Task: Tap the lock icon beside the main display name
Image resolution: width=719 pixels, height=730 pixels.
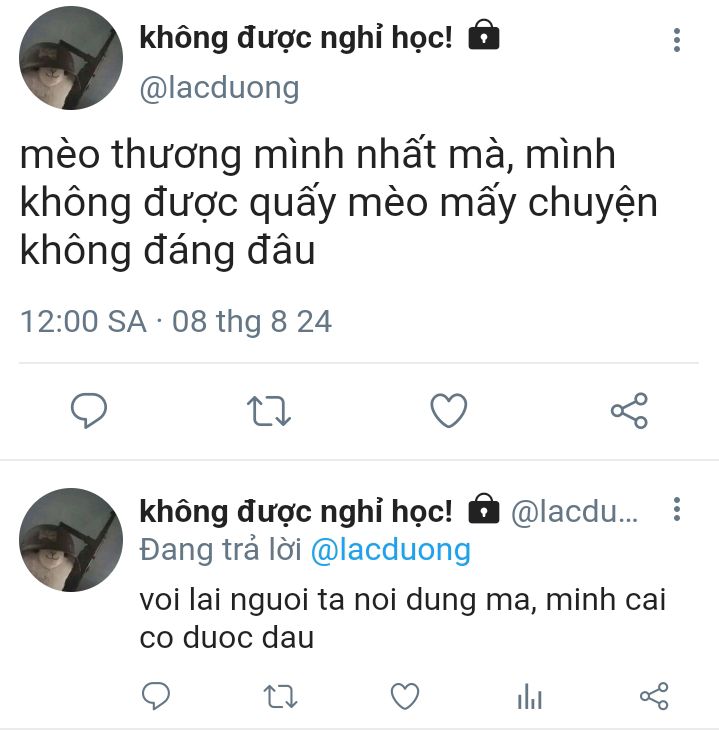Action: click(x=484, y=35)
